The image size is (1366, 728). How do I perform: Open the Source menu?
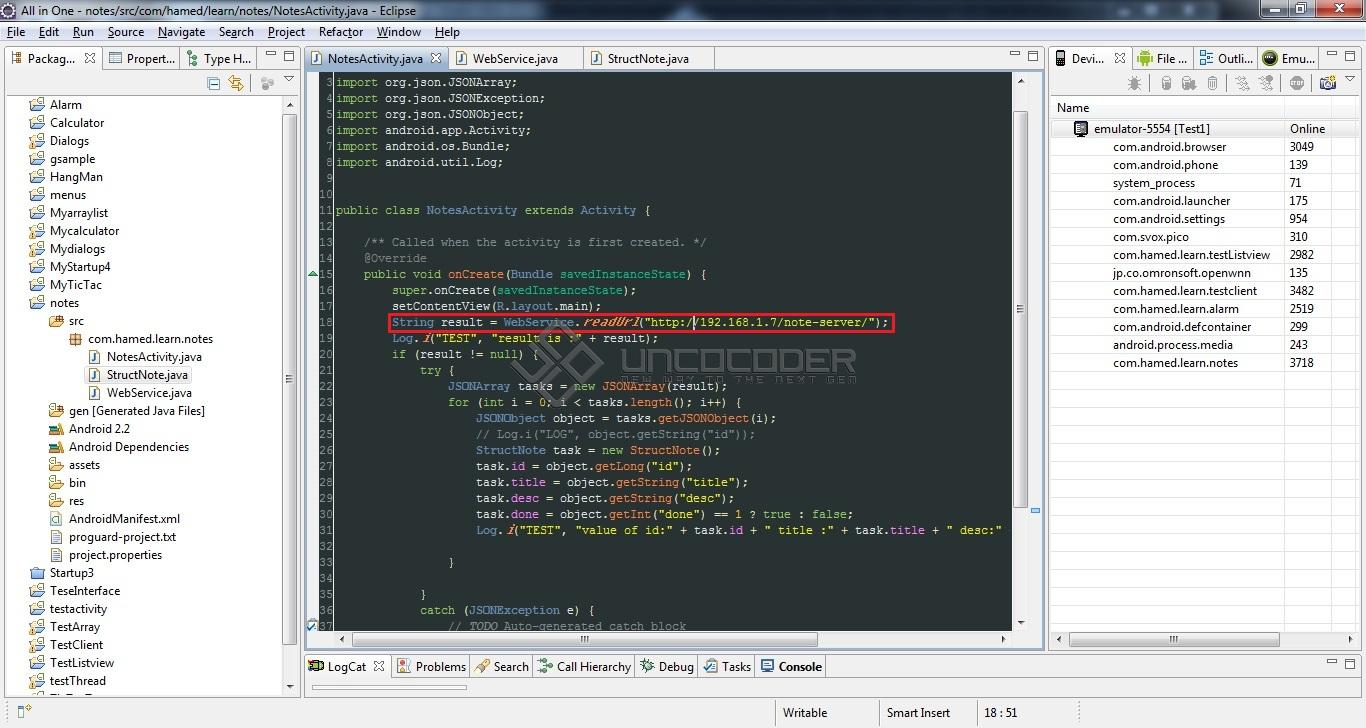[x=126, y=32]
